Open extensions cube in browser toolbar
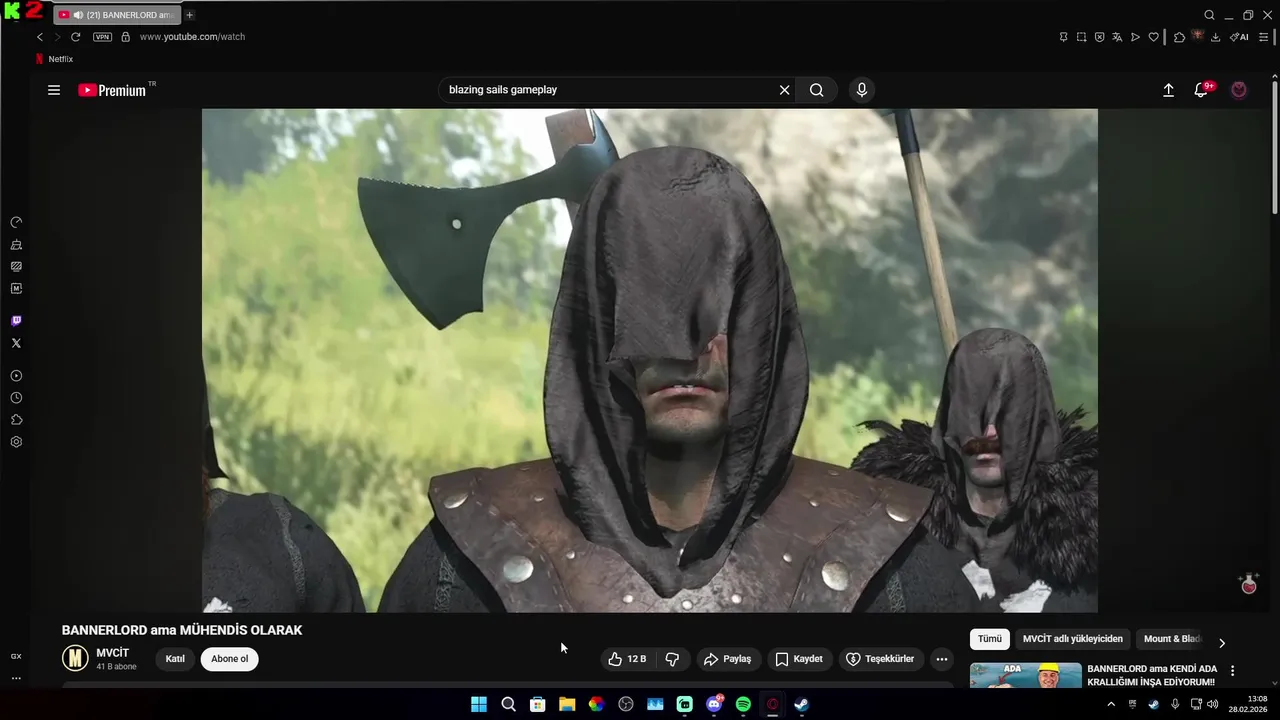This screenshot has width=1280, height=720. [x=1179, y=37]
